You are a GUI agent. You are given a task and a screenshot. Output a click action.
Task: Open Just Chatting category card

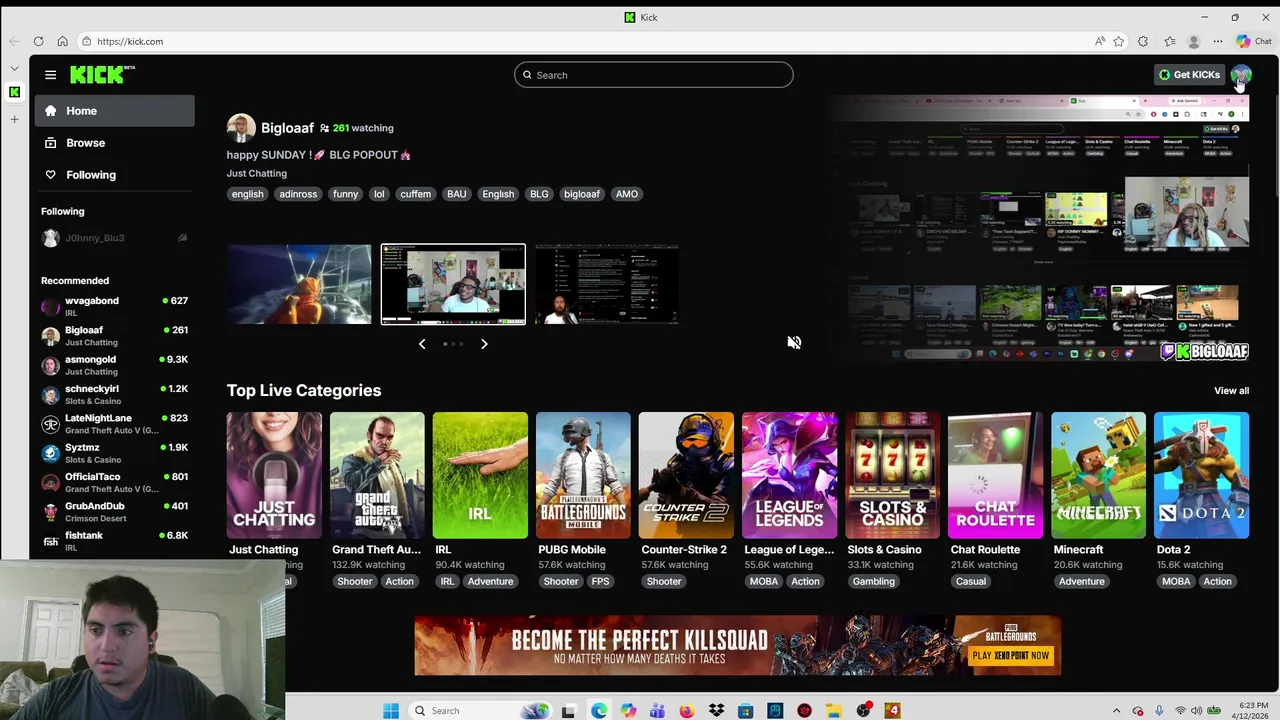point(274,475)
